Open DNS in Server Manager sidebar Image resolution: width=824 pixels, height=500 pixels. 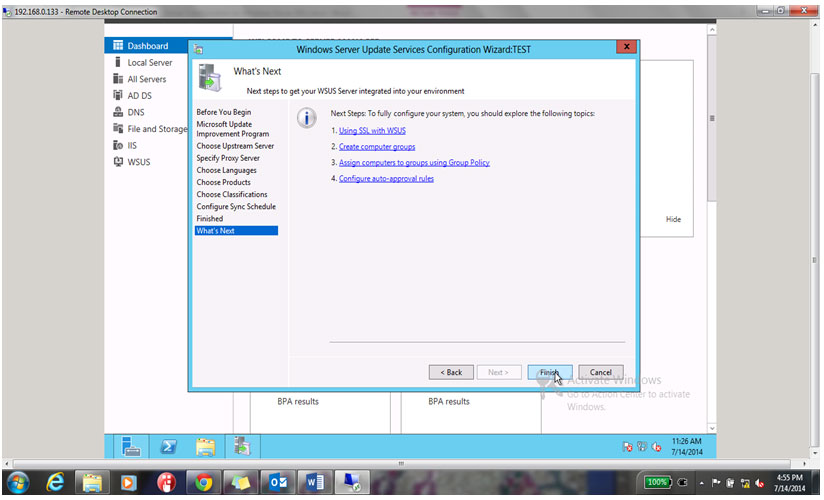(x=136, y=112)
